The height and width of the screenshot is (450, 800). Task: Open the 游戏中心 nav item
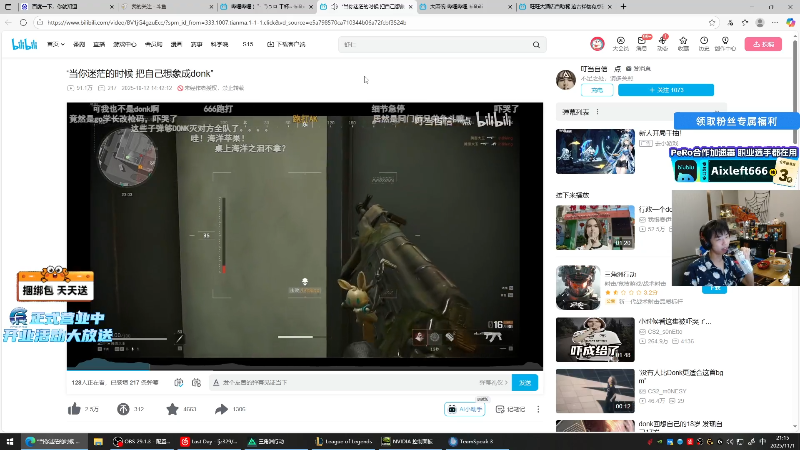[124, 44]
